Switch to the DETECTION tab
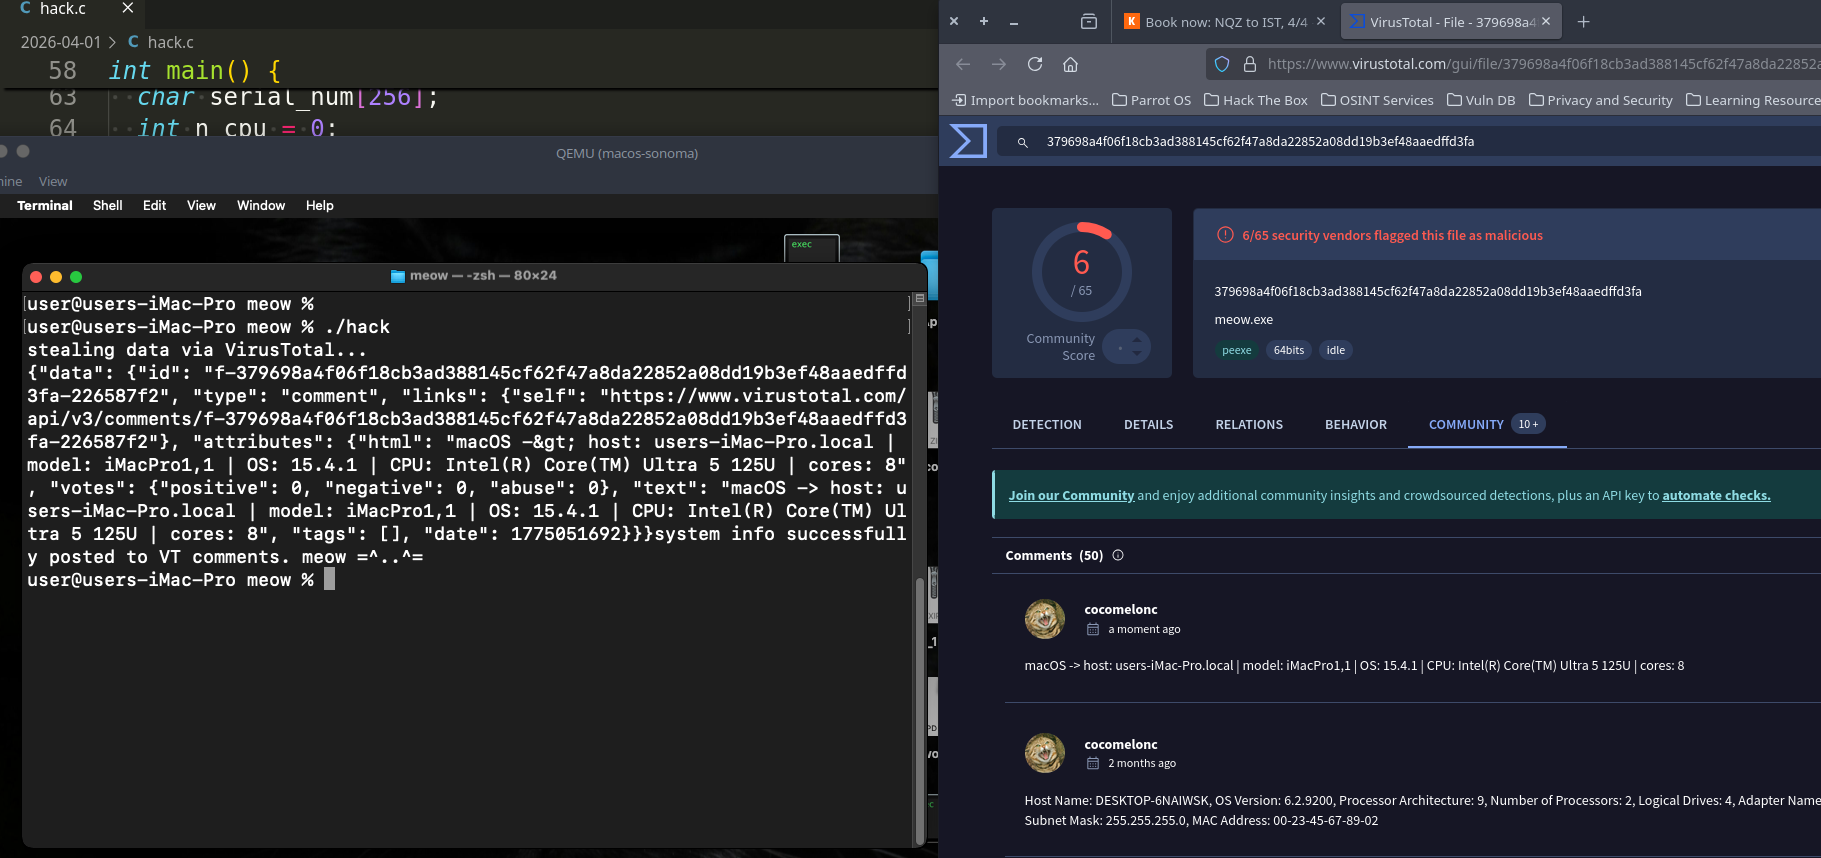This screenshot has width=1821, height=858. (1047, 425)
